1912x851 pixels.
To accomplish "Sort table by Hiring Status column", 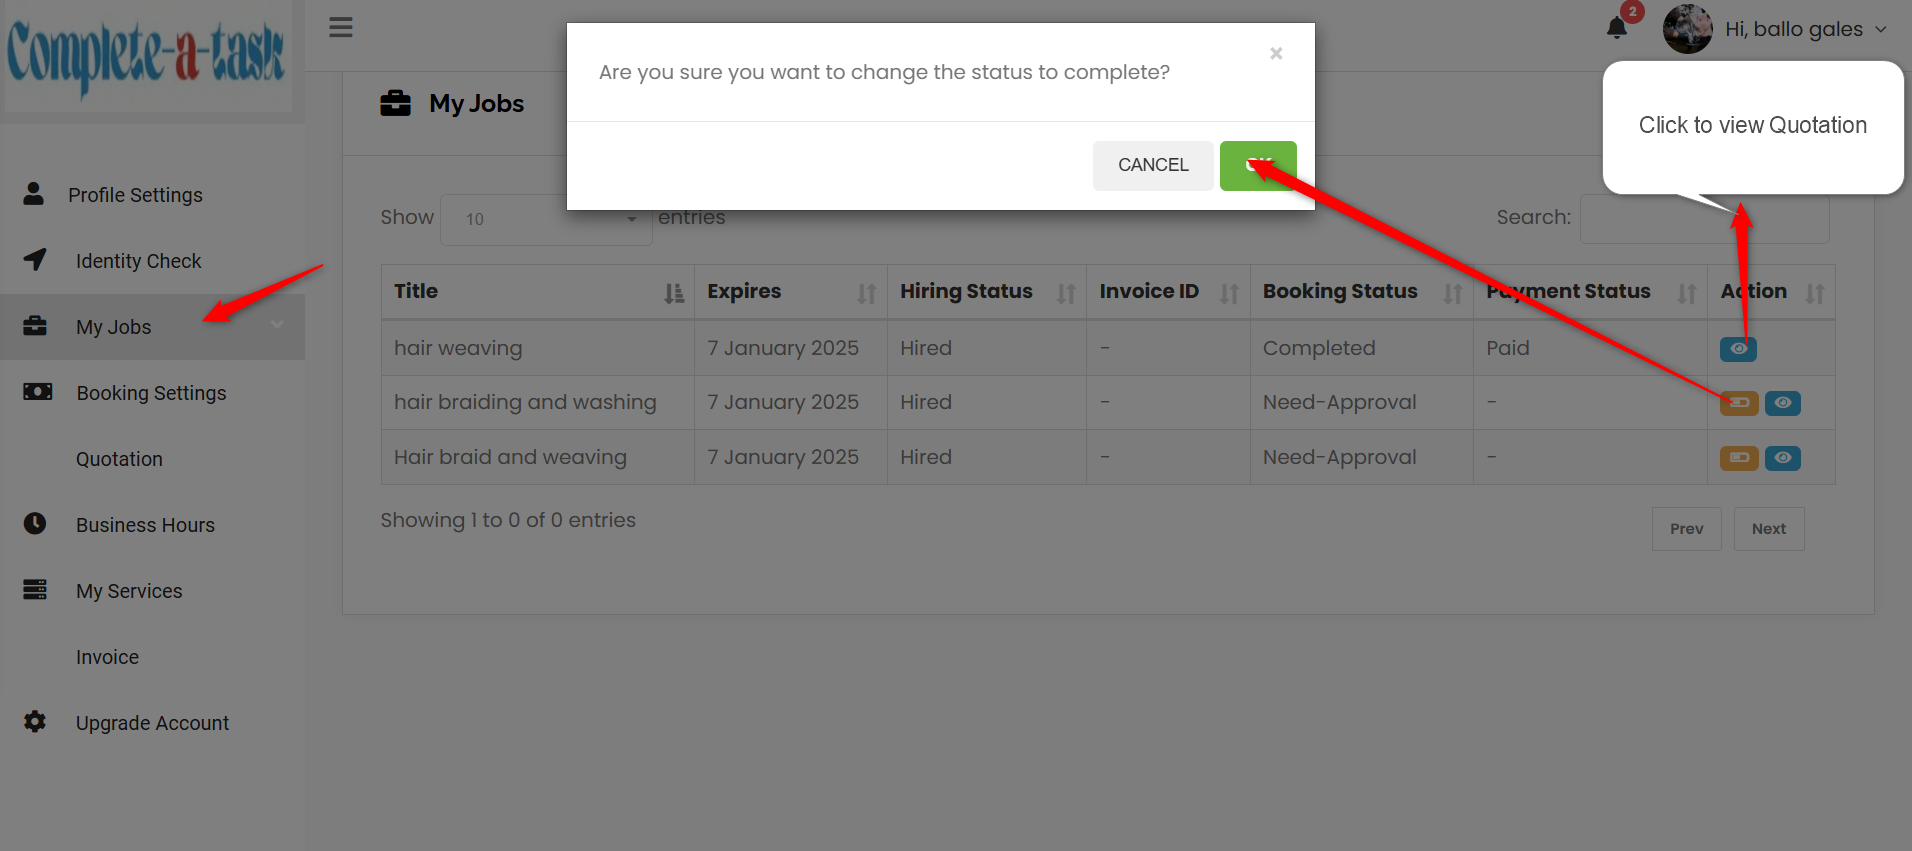I will click(x=987, y=292).
